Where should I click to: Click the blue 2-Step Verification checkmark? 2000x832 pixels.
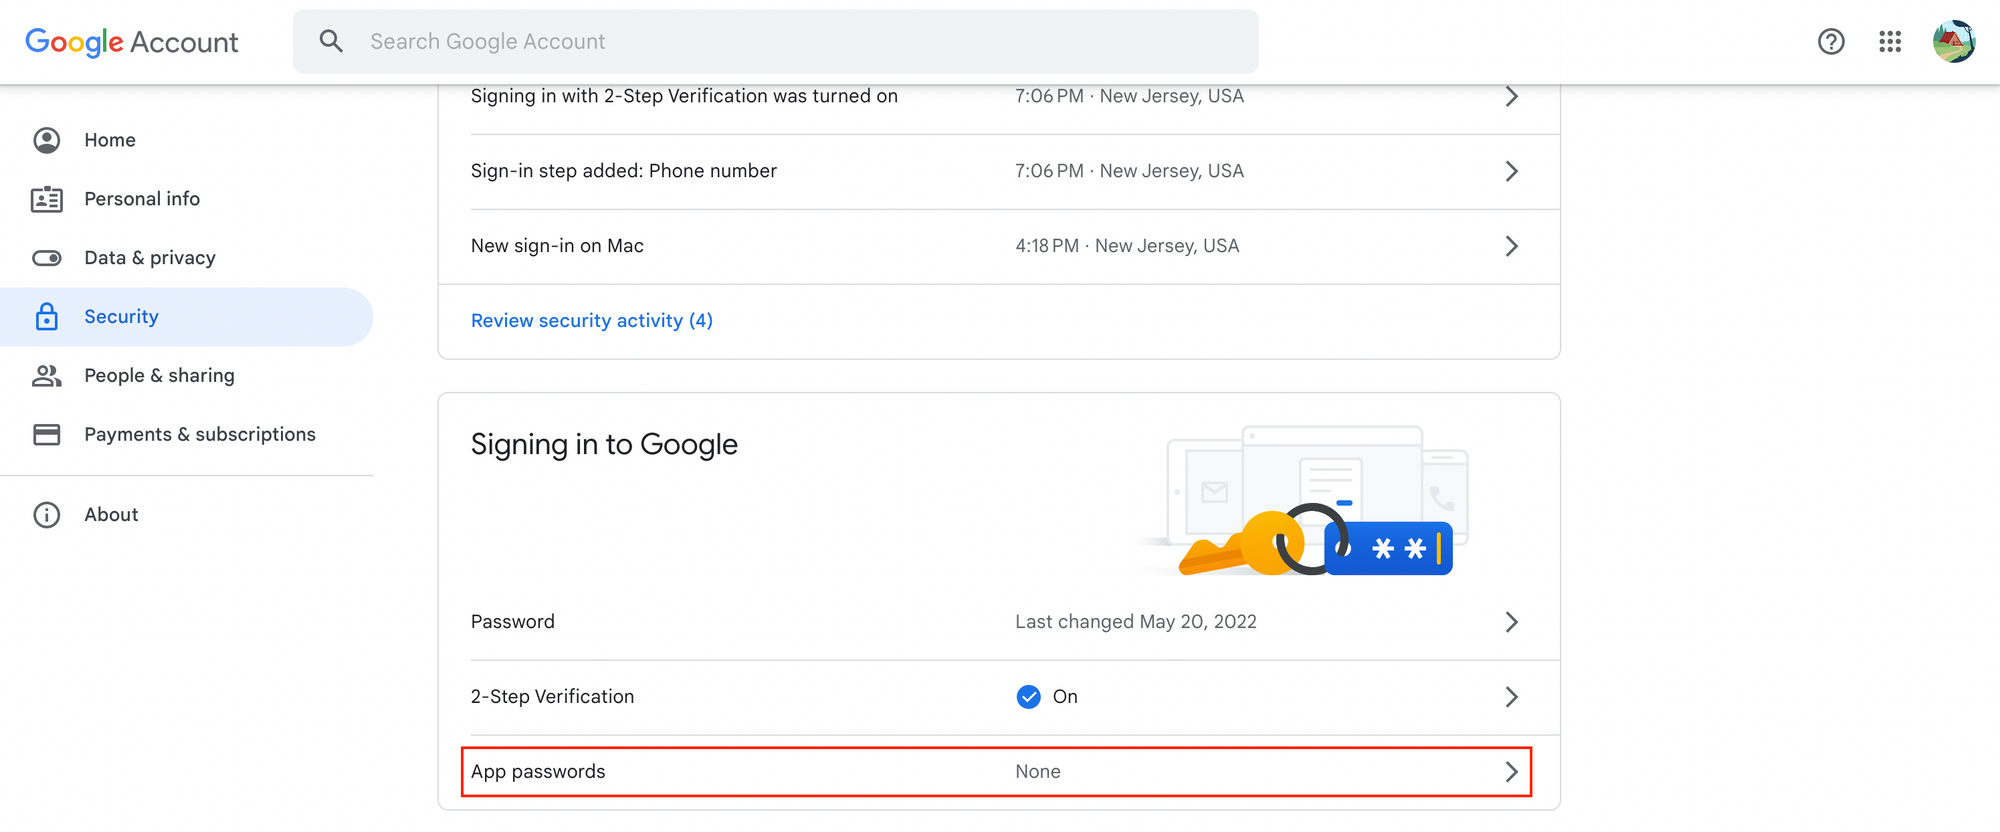pos(1028,697)
